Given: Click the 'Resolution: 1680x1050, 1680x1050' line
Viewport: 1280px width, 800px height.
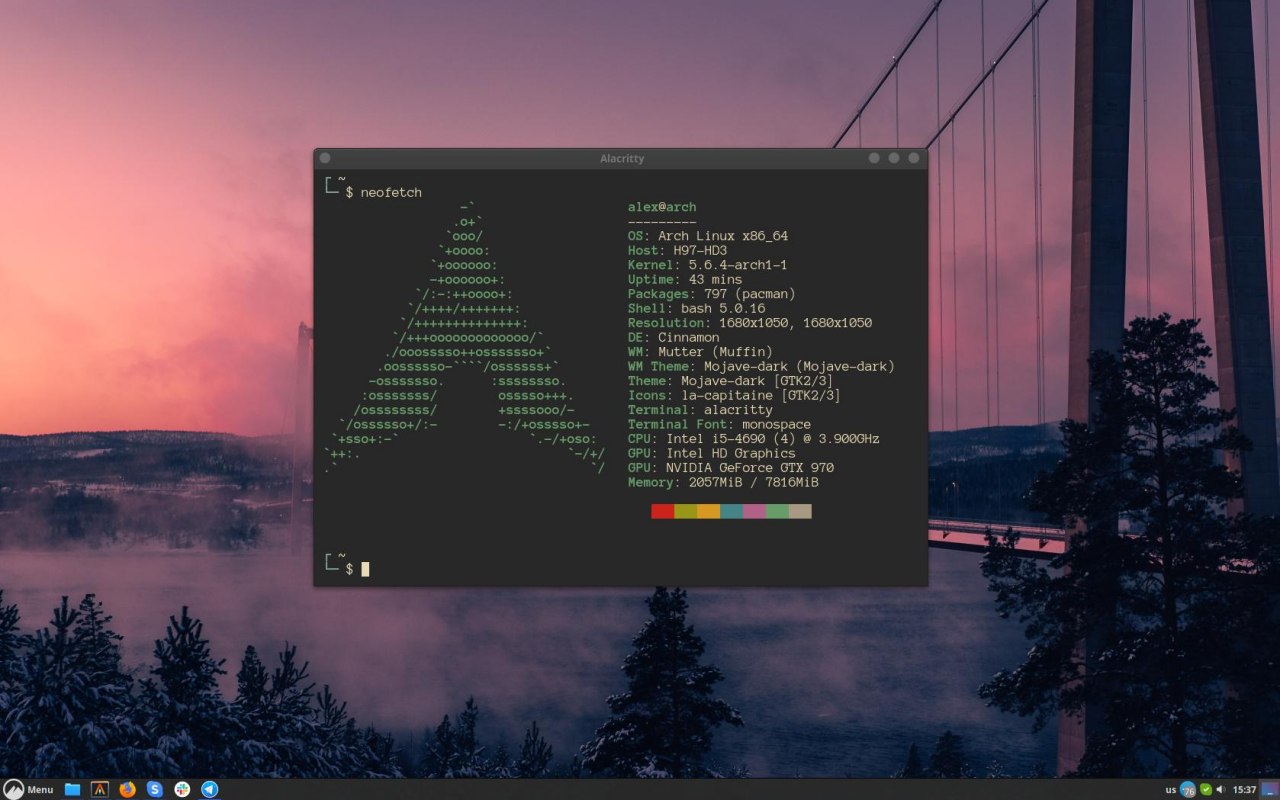Looking at the screenshot, I should click(750, 323).
